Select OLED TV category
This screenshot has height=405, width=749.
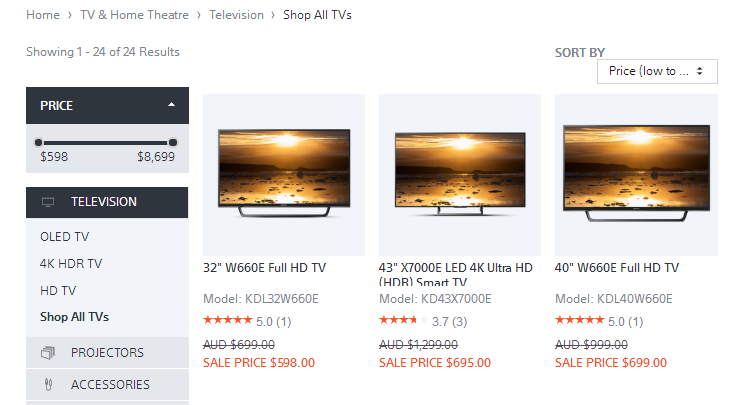coord(64,237)
